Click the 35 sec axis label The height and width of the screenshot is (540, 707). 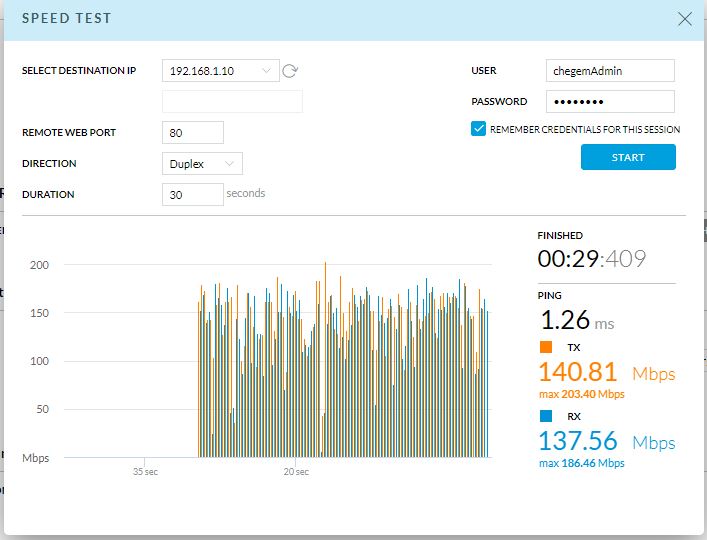145,472
